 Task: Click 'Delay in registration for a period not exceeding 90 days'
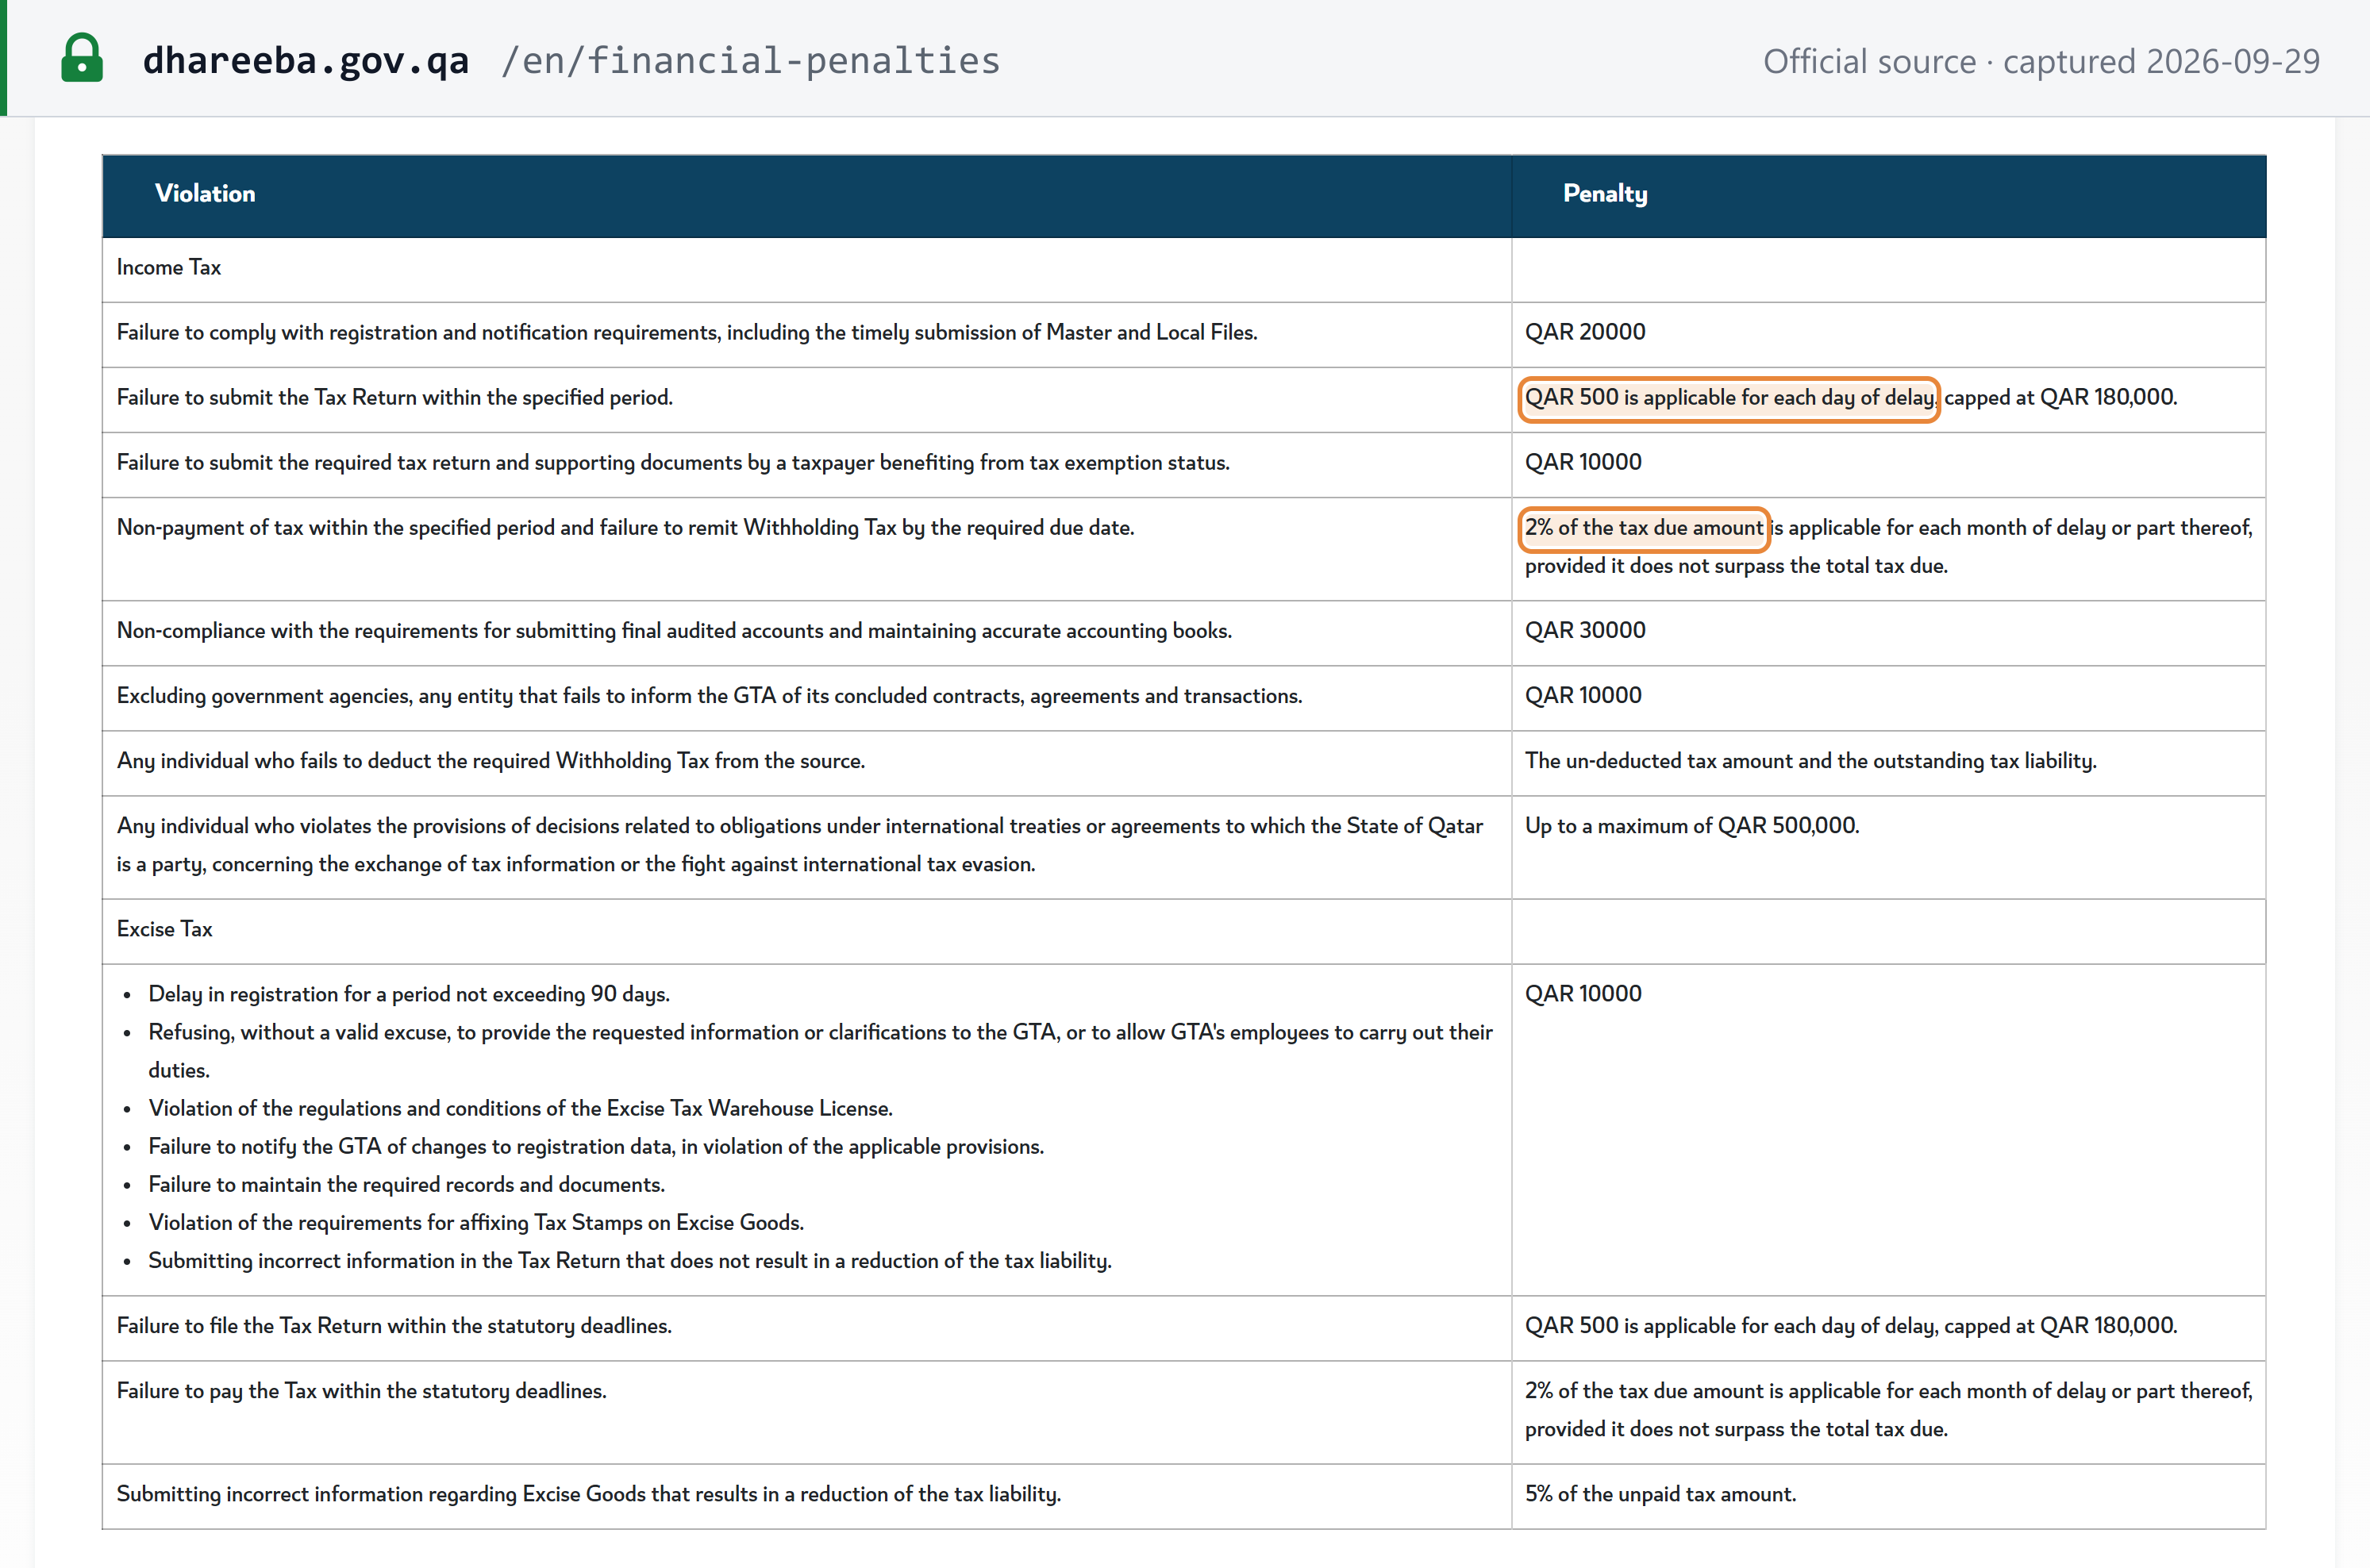click(x=409, y=995)
